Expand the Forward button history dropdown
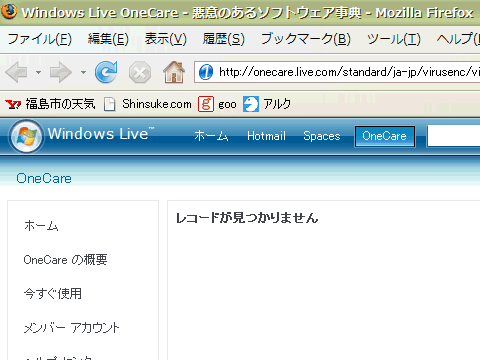 83,72
